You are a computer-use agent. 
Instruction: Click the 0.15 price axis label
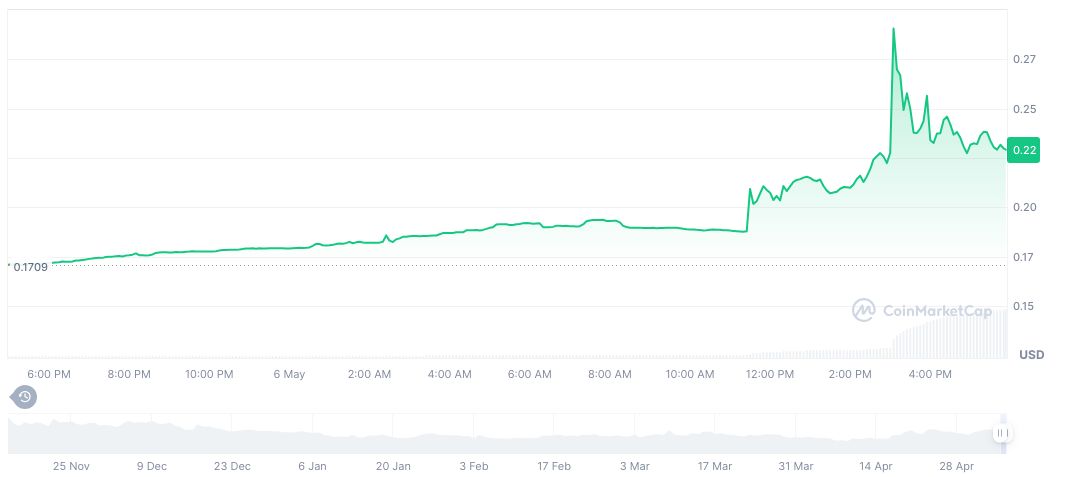point(1022,306)
